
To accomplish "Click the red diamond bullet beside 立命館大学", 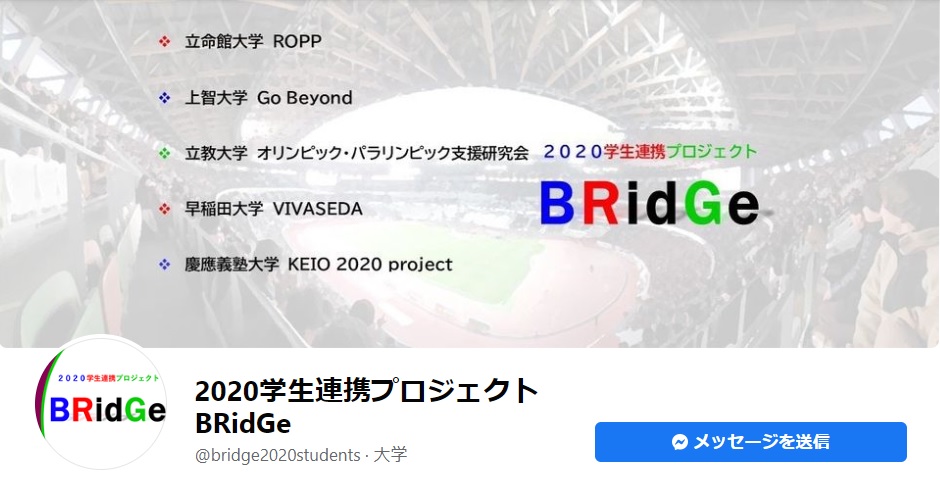I will coord(164,41).
